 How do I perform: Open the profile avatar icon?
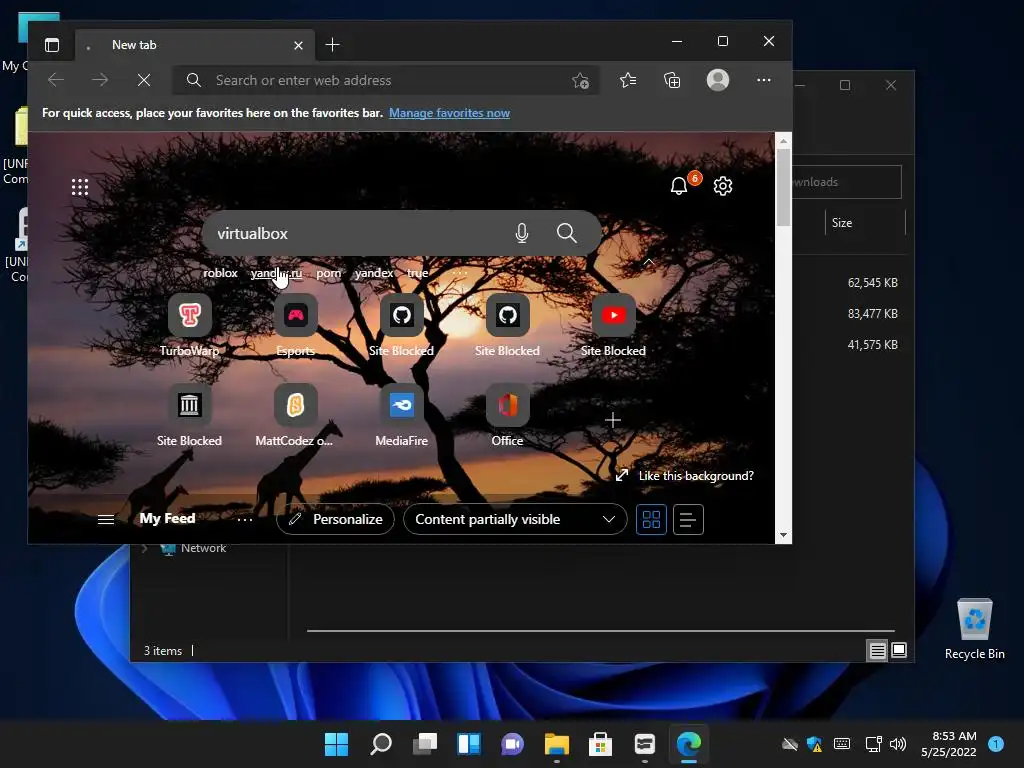(x=718, y=80)
